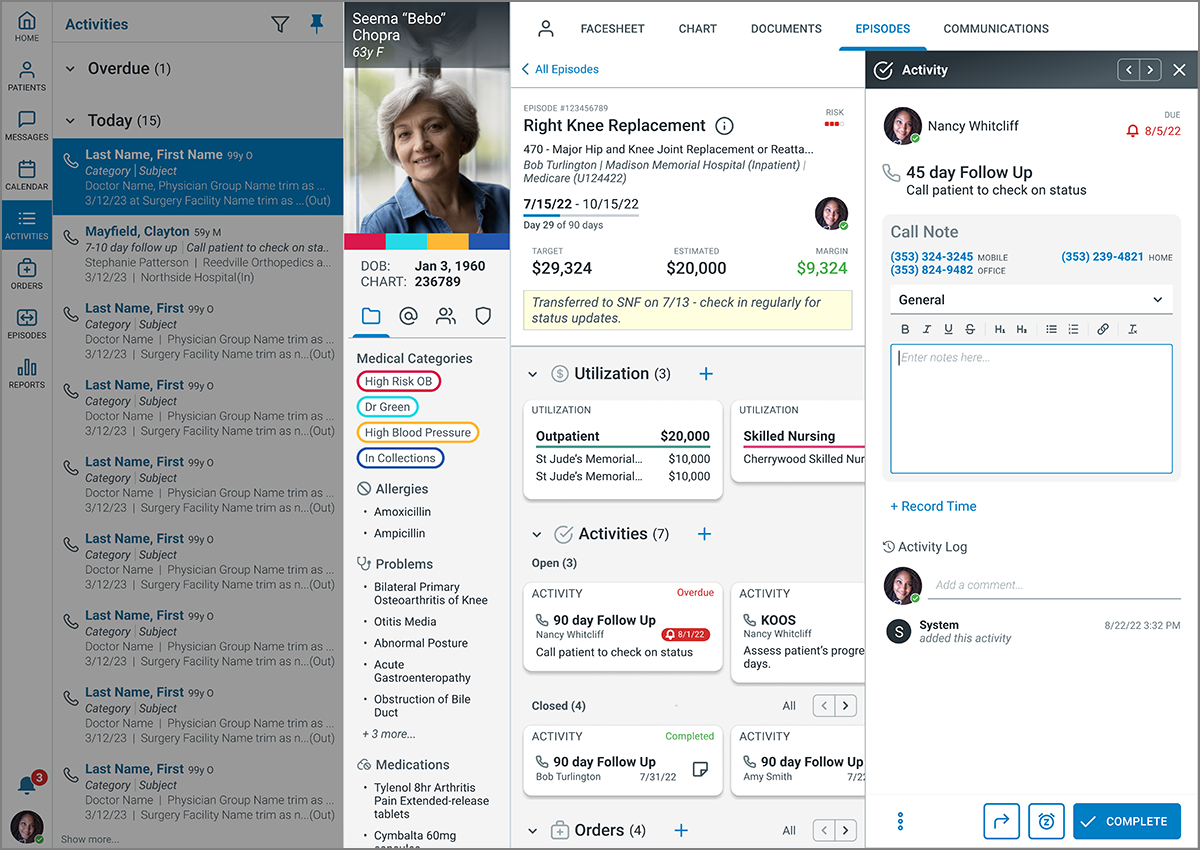The image size is (1200, 850).
Task: Toggle italic formatting in Call Note
Action: click(927, 329)
